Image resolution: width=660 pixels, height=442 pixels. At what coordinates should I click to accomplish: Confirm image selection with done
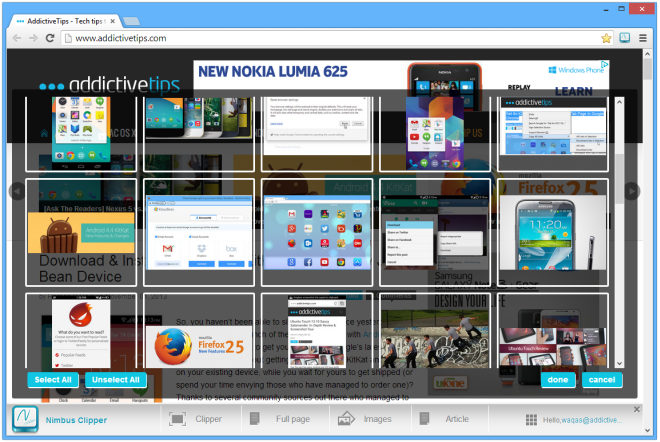558,380
